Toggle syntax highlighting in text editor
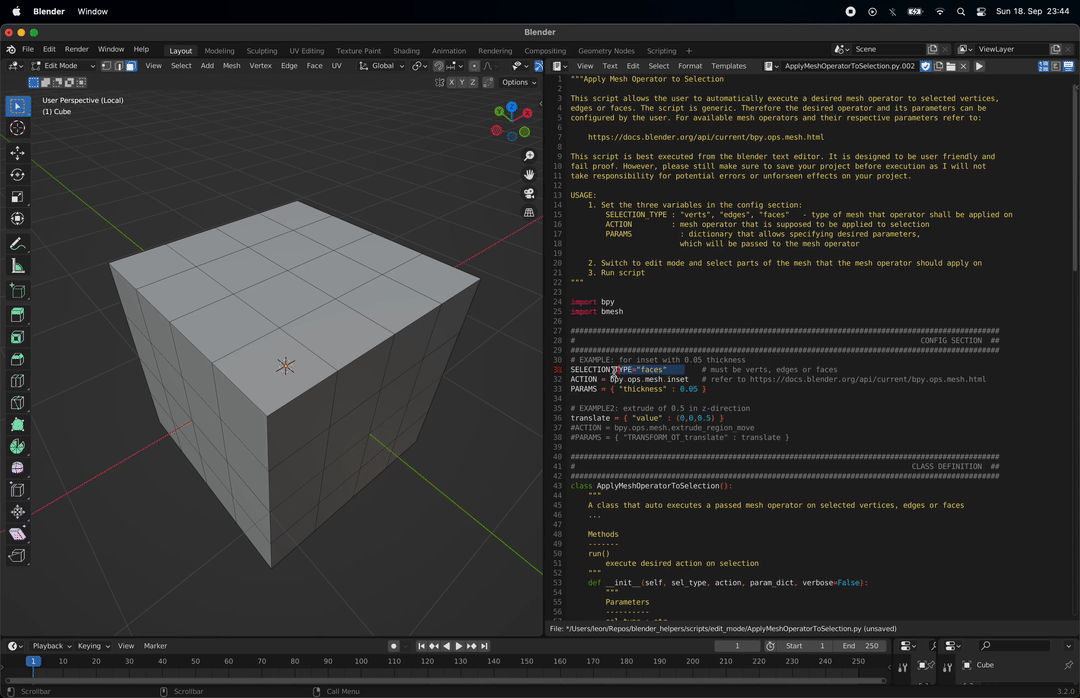Image resolution: width=1080 pixels, height=698 pixels. coord(1069,66)
